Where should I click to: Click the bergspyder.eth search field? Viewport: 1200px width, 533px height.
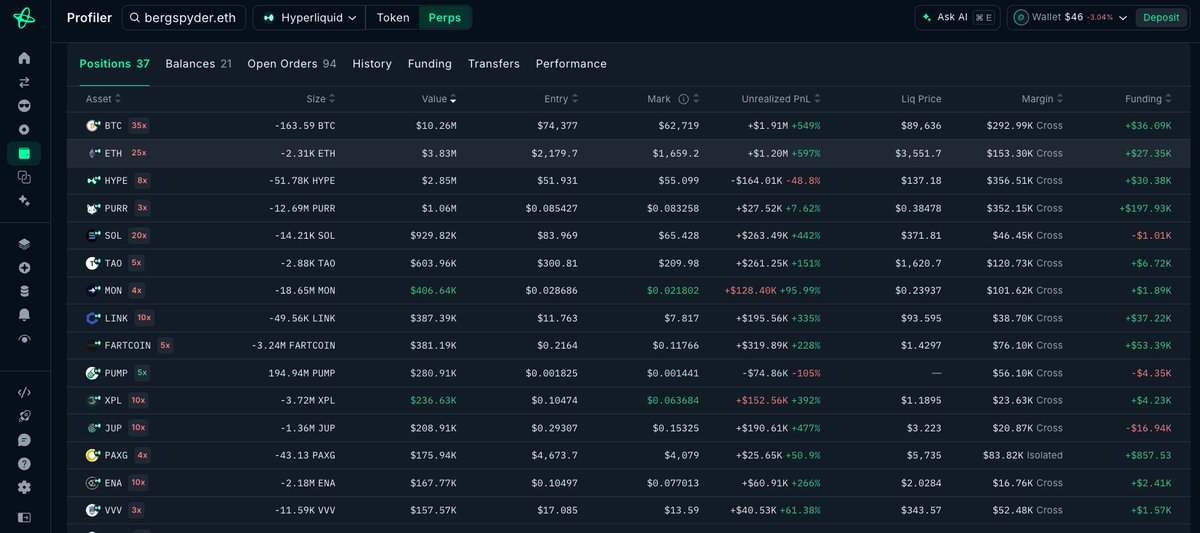[183, 17]
